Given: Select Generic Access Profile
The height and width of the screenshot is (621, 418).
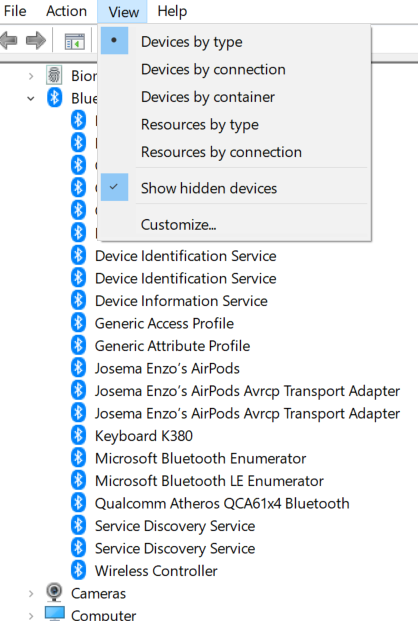Looking at the screenshot, I should [x=164, y=324].
